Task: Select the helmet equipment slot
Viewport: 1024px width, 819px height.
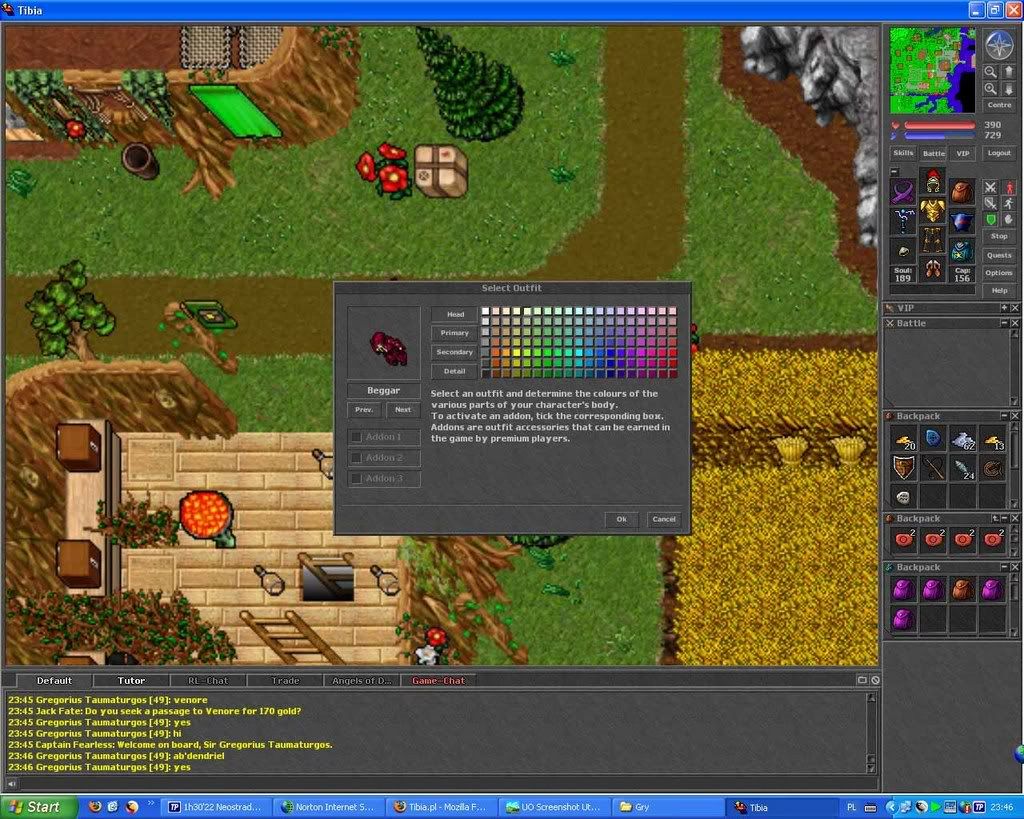Action: point(933,180)
